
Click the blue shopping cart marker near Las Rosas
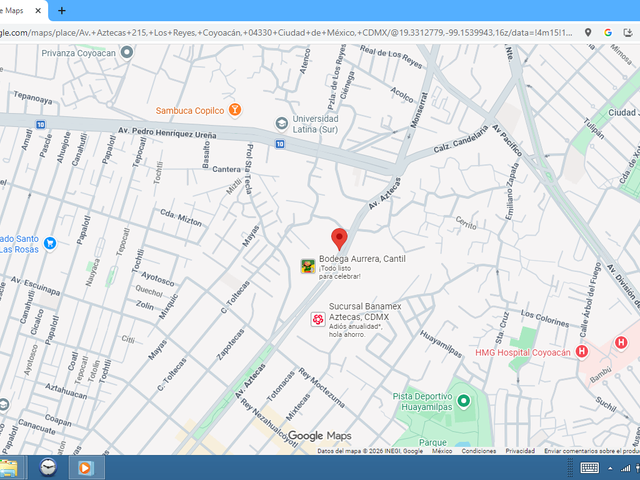50,244
